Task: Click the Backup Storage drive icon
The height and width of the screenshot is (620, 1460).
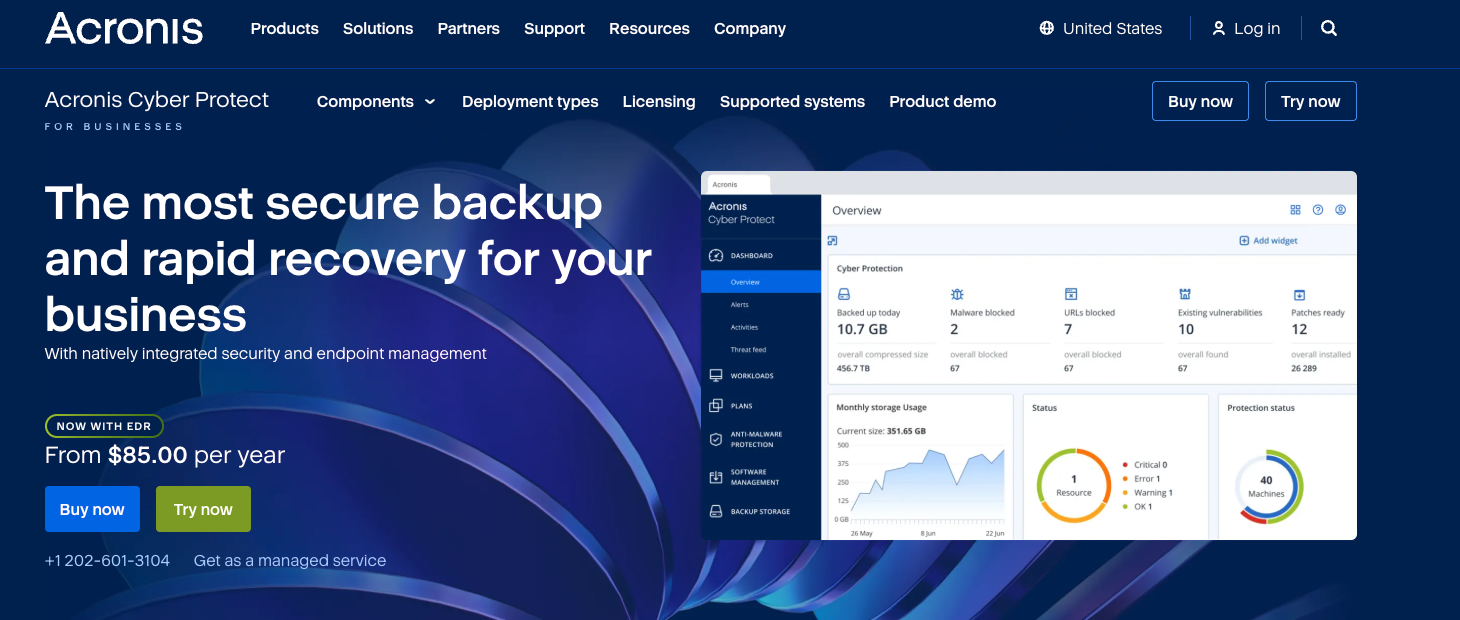Action: coord(715,511)
